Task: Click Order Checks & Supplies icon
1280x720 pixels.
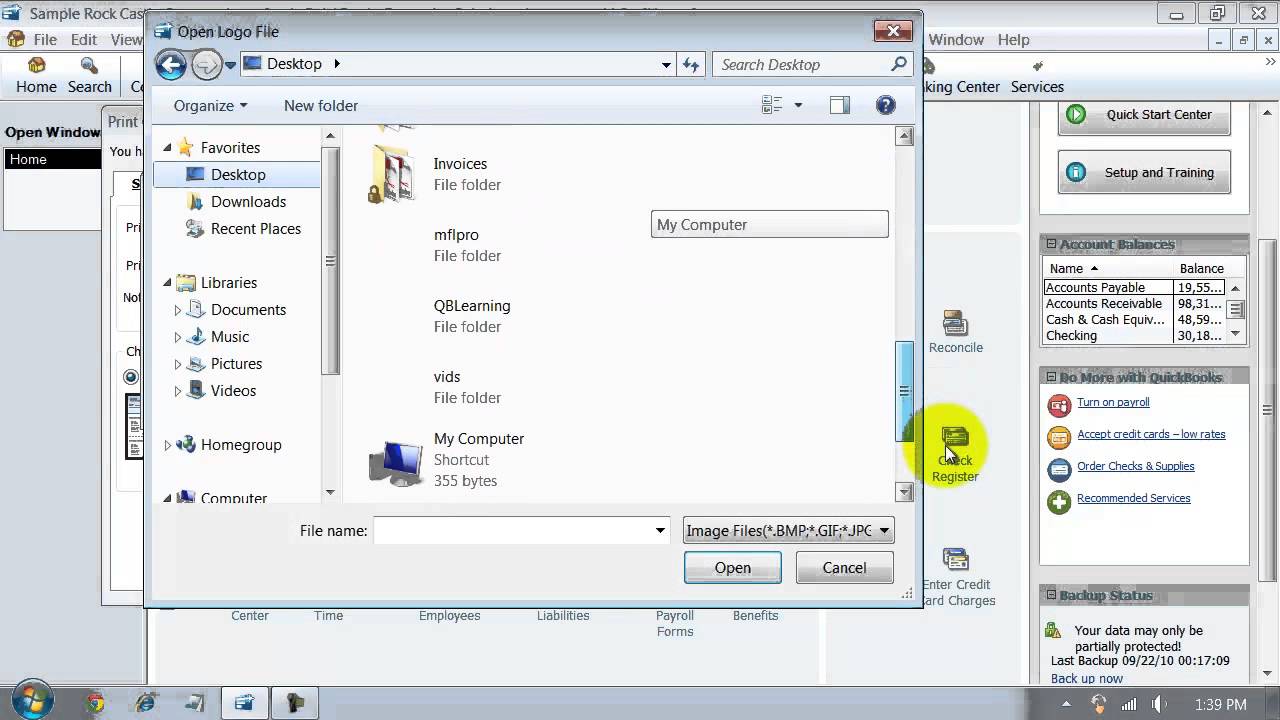Action: [x=1059, y=469]
